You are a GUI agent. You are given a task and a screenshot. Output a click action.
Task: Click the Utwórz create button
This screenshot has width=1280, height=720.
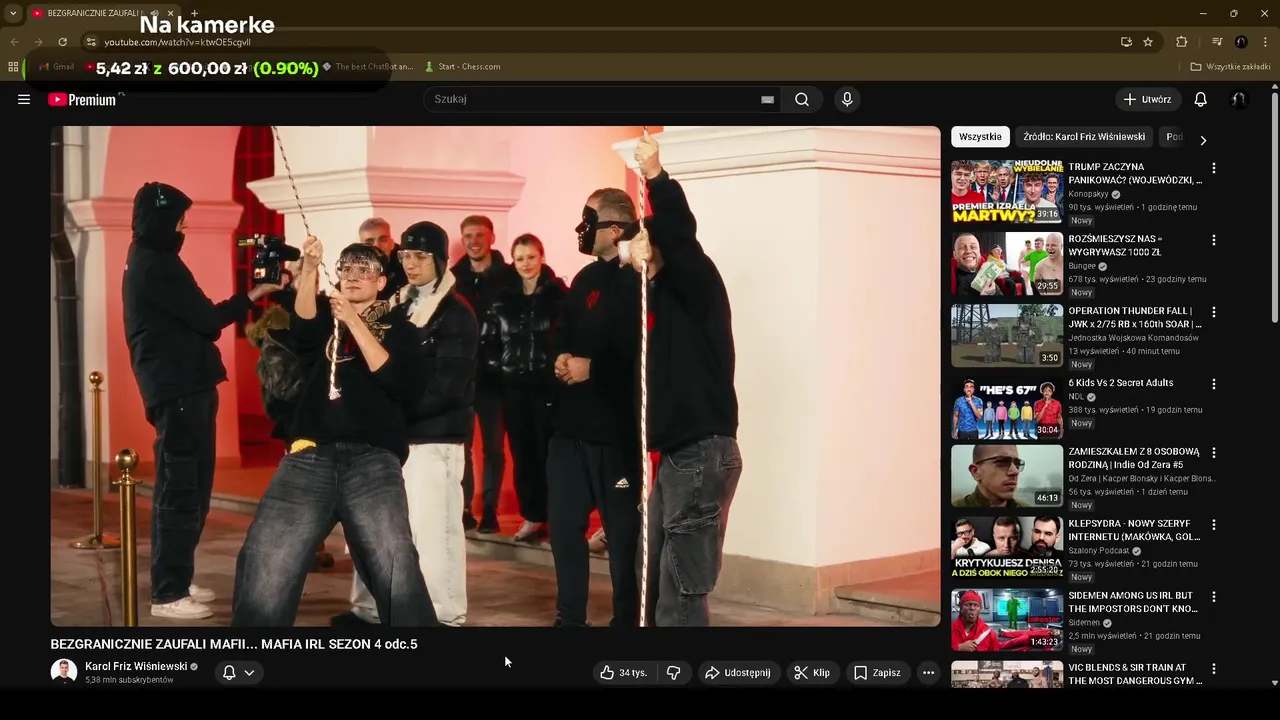tap(1148, 99)
